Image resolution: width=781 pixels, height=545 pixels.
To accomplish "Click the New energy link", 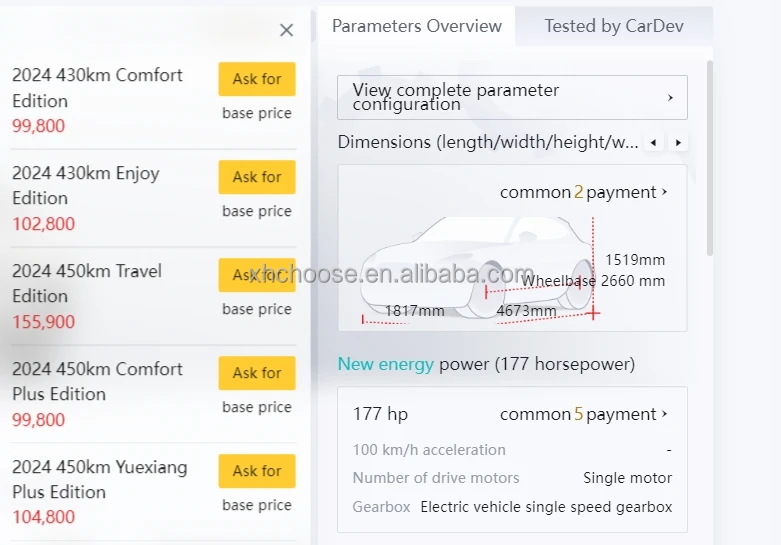I will pyautogui.click(x=385, y=364).
